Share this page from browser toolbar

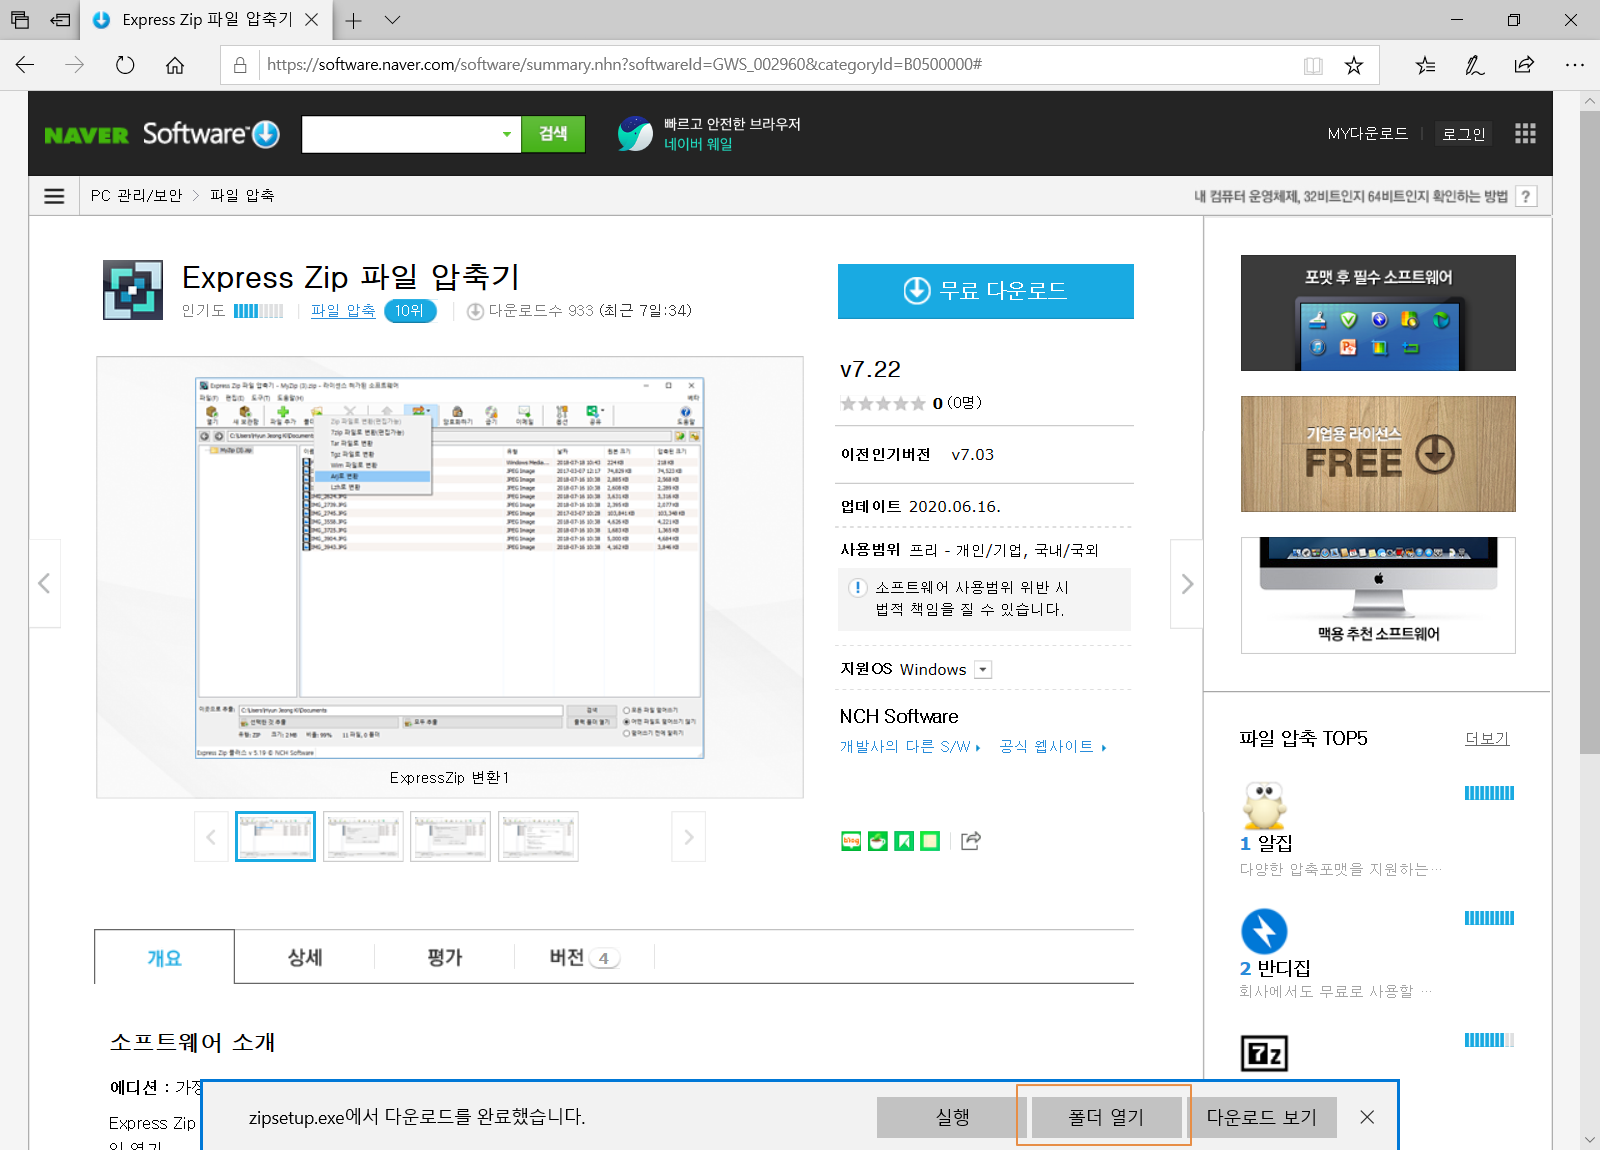pyautogui.click(x=1524, y=65)
